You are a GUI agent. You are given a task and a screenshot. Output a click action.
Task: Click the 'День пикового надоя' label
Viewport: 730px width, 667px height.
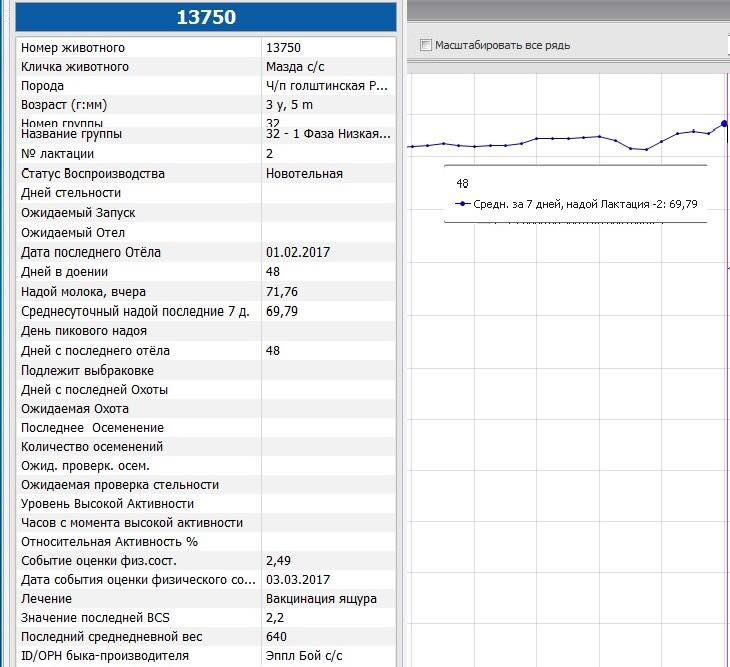84,331
